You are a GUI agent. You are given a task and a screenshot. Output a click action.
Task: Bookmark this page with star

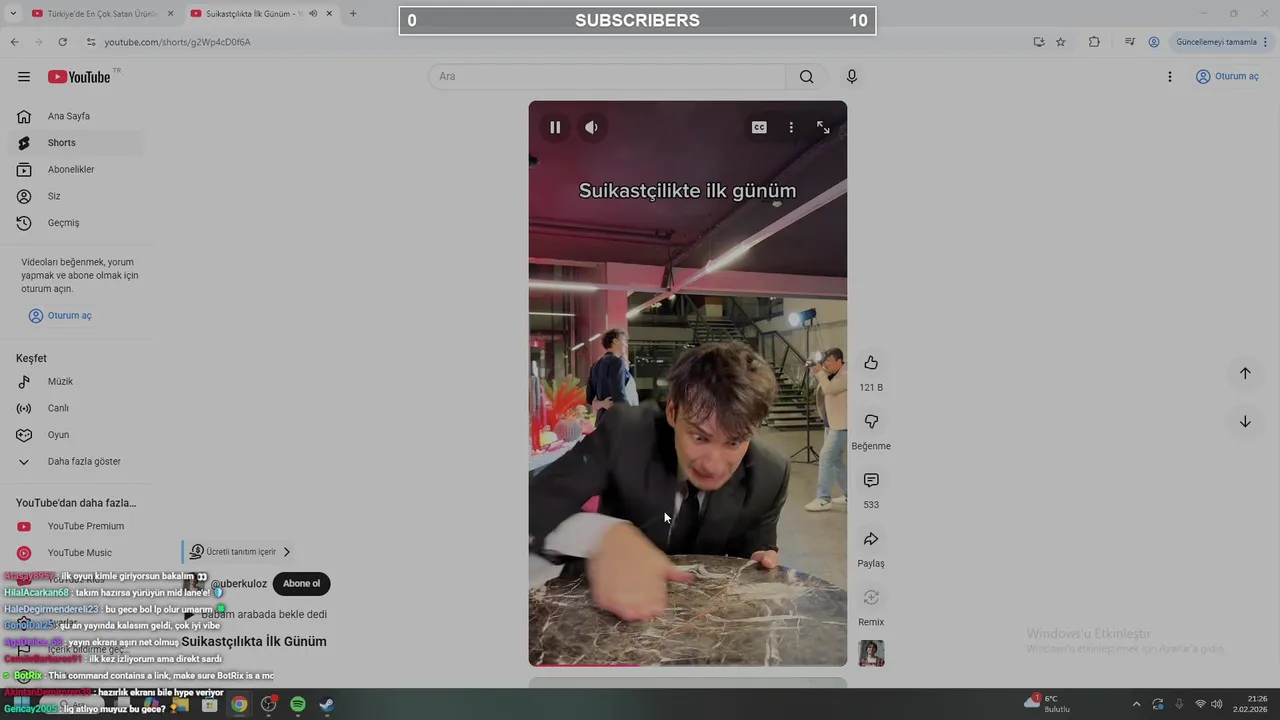(x=1061, y=42)
